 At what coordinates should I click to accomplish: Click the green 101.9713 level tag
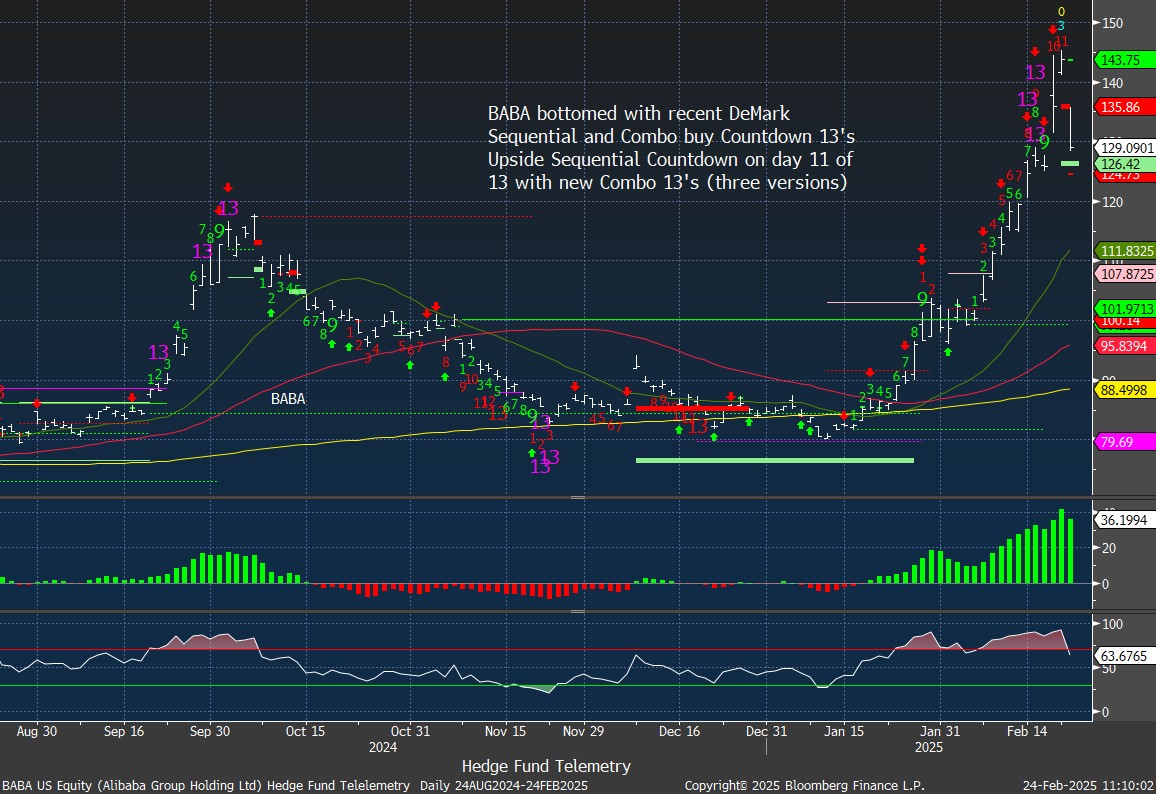pyautogui.click(x=1127, y=308)
